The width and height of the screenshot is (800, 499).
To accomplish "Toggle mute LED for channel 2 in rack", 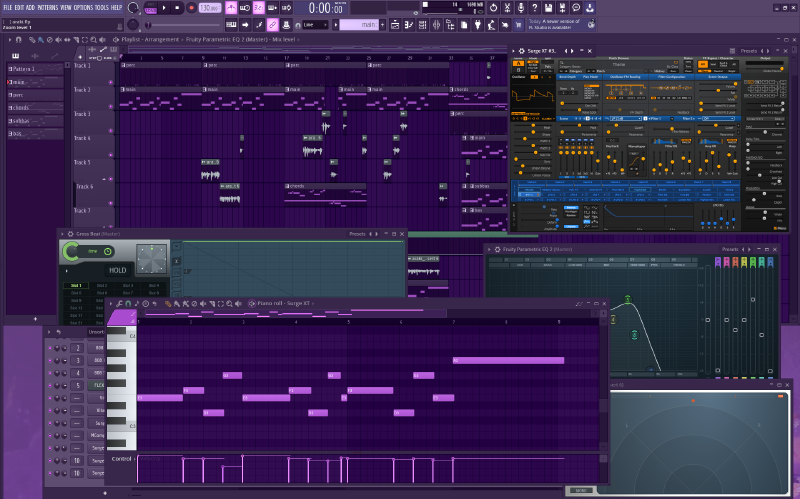I will tap(51, 347).
